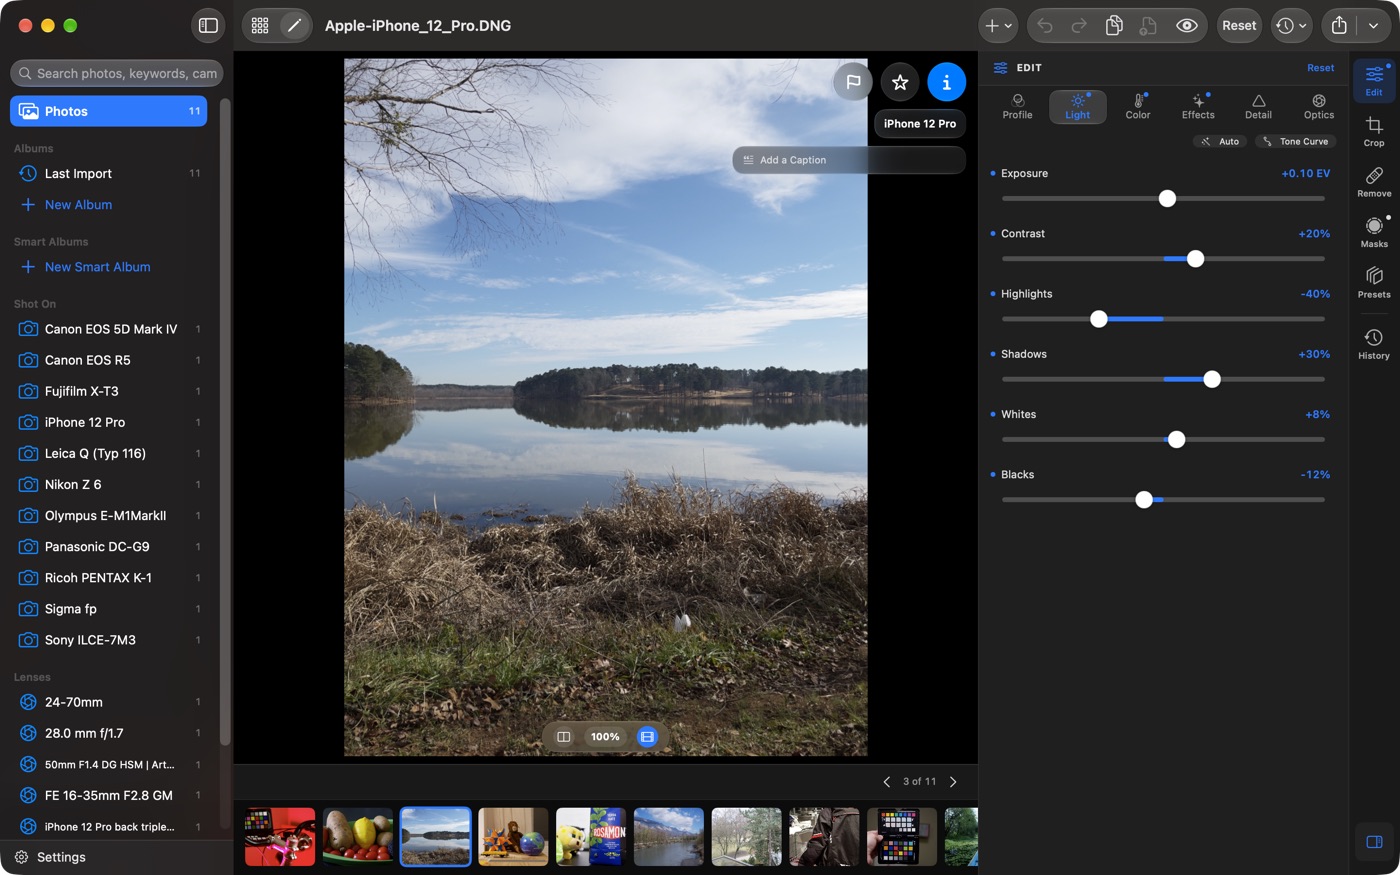Toggle the filmstrip icon button
The height and width of the screenshot is (875, 1400).
647,737
